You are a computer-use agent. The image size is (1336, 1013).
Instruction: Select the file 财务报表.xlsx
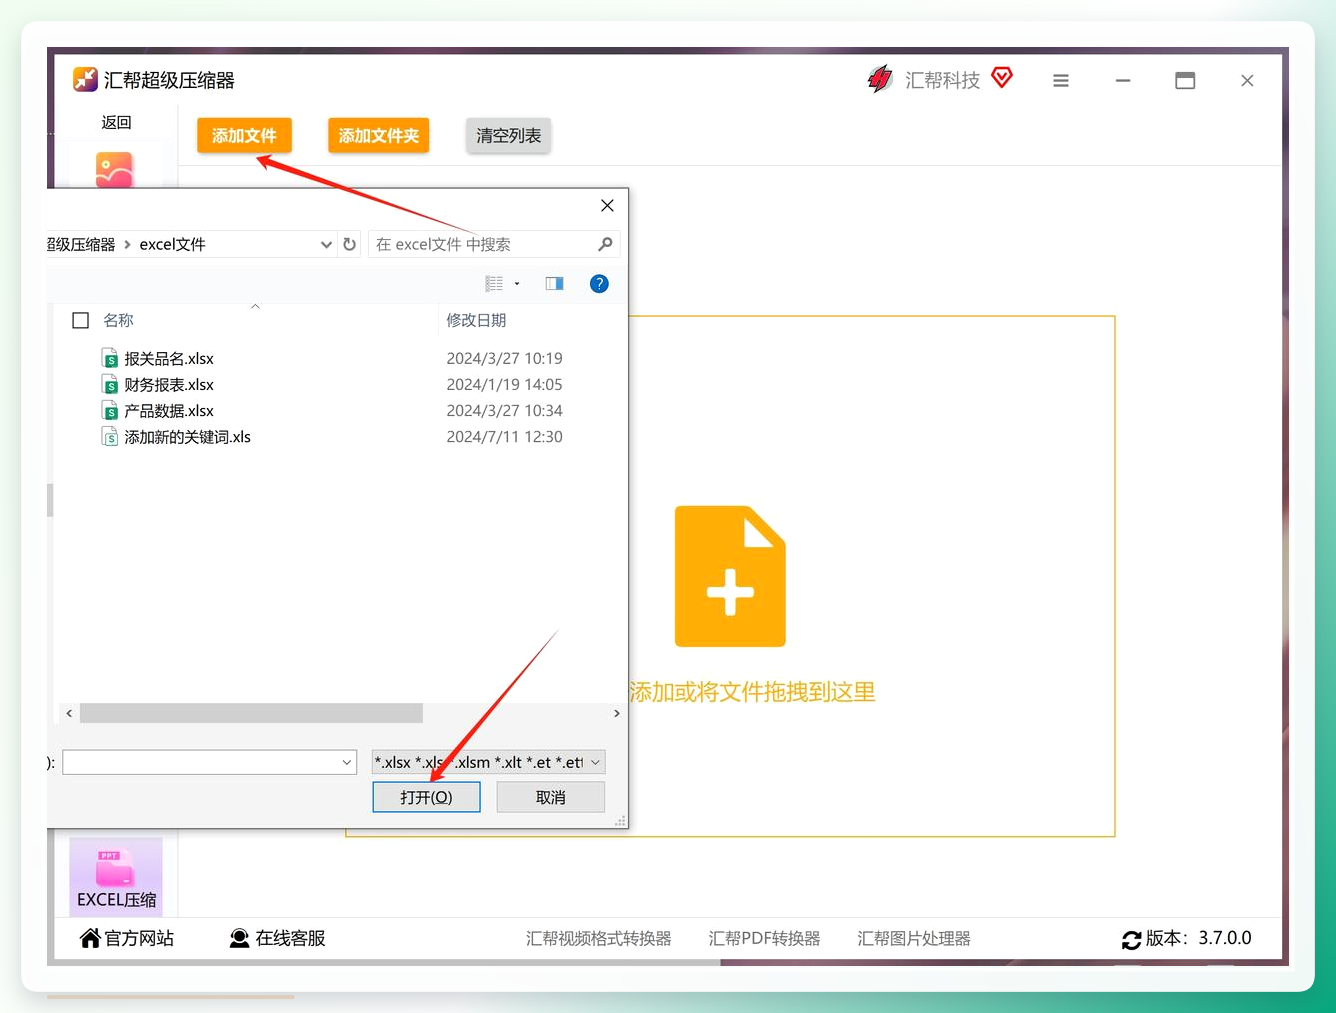[169, 385]
